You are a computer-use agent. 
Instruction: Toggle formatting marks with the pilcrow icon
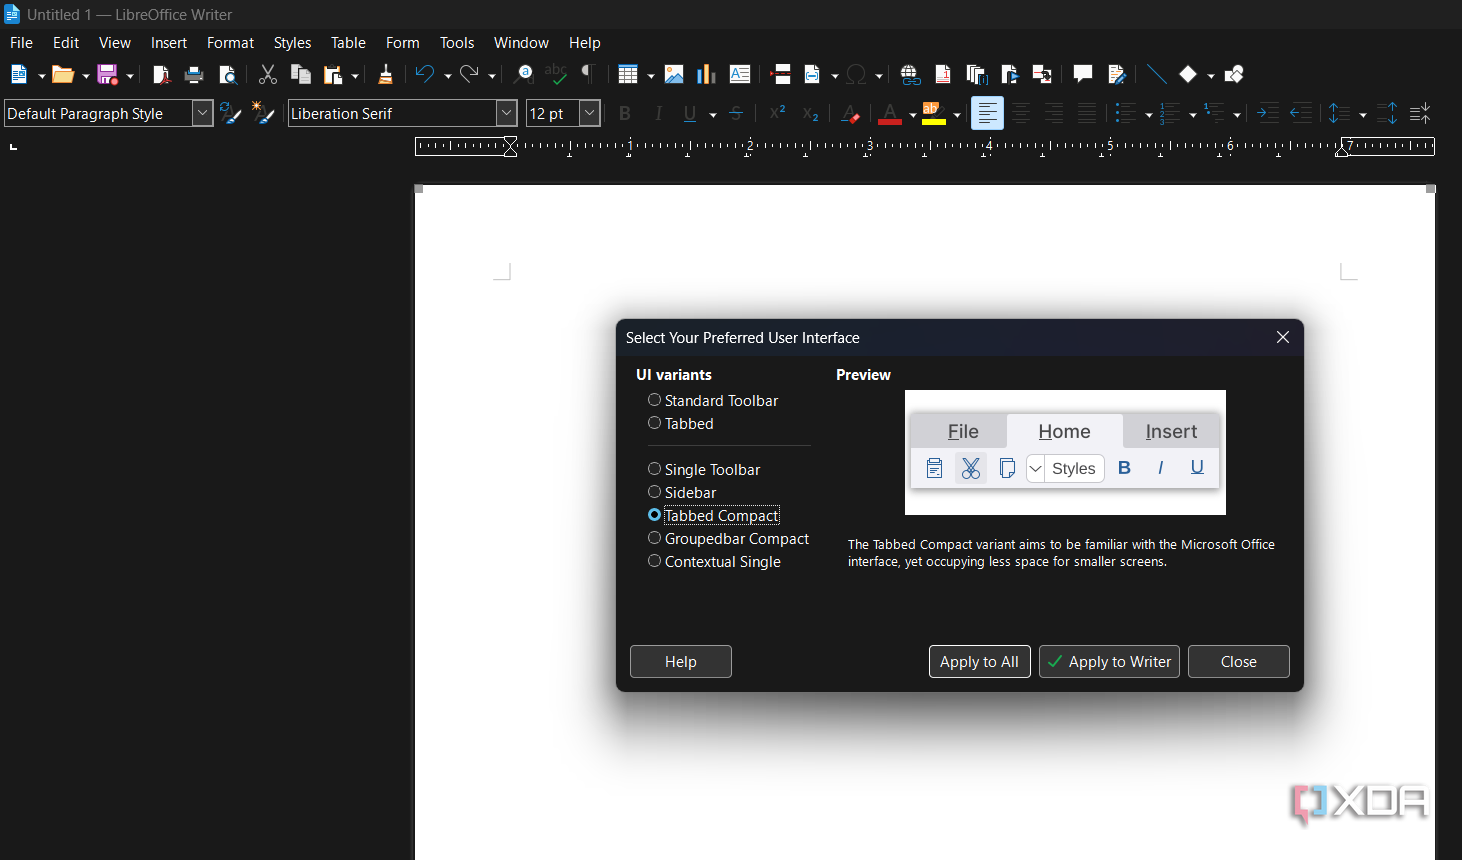tap(589, 74)
